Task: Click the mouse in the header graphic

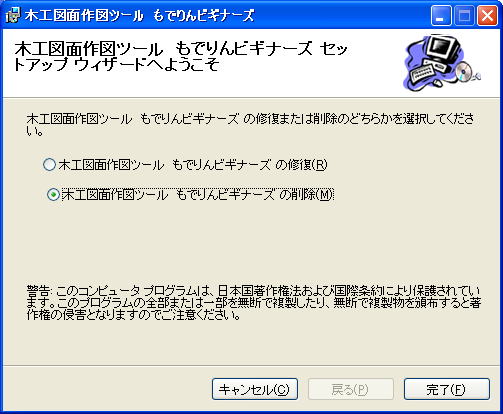Action: click(439, 82)
